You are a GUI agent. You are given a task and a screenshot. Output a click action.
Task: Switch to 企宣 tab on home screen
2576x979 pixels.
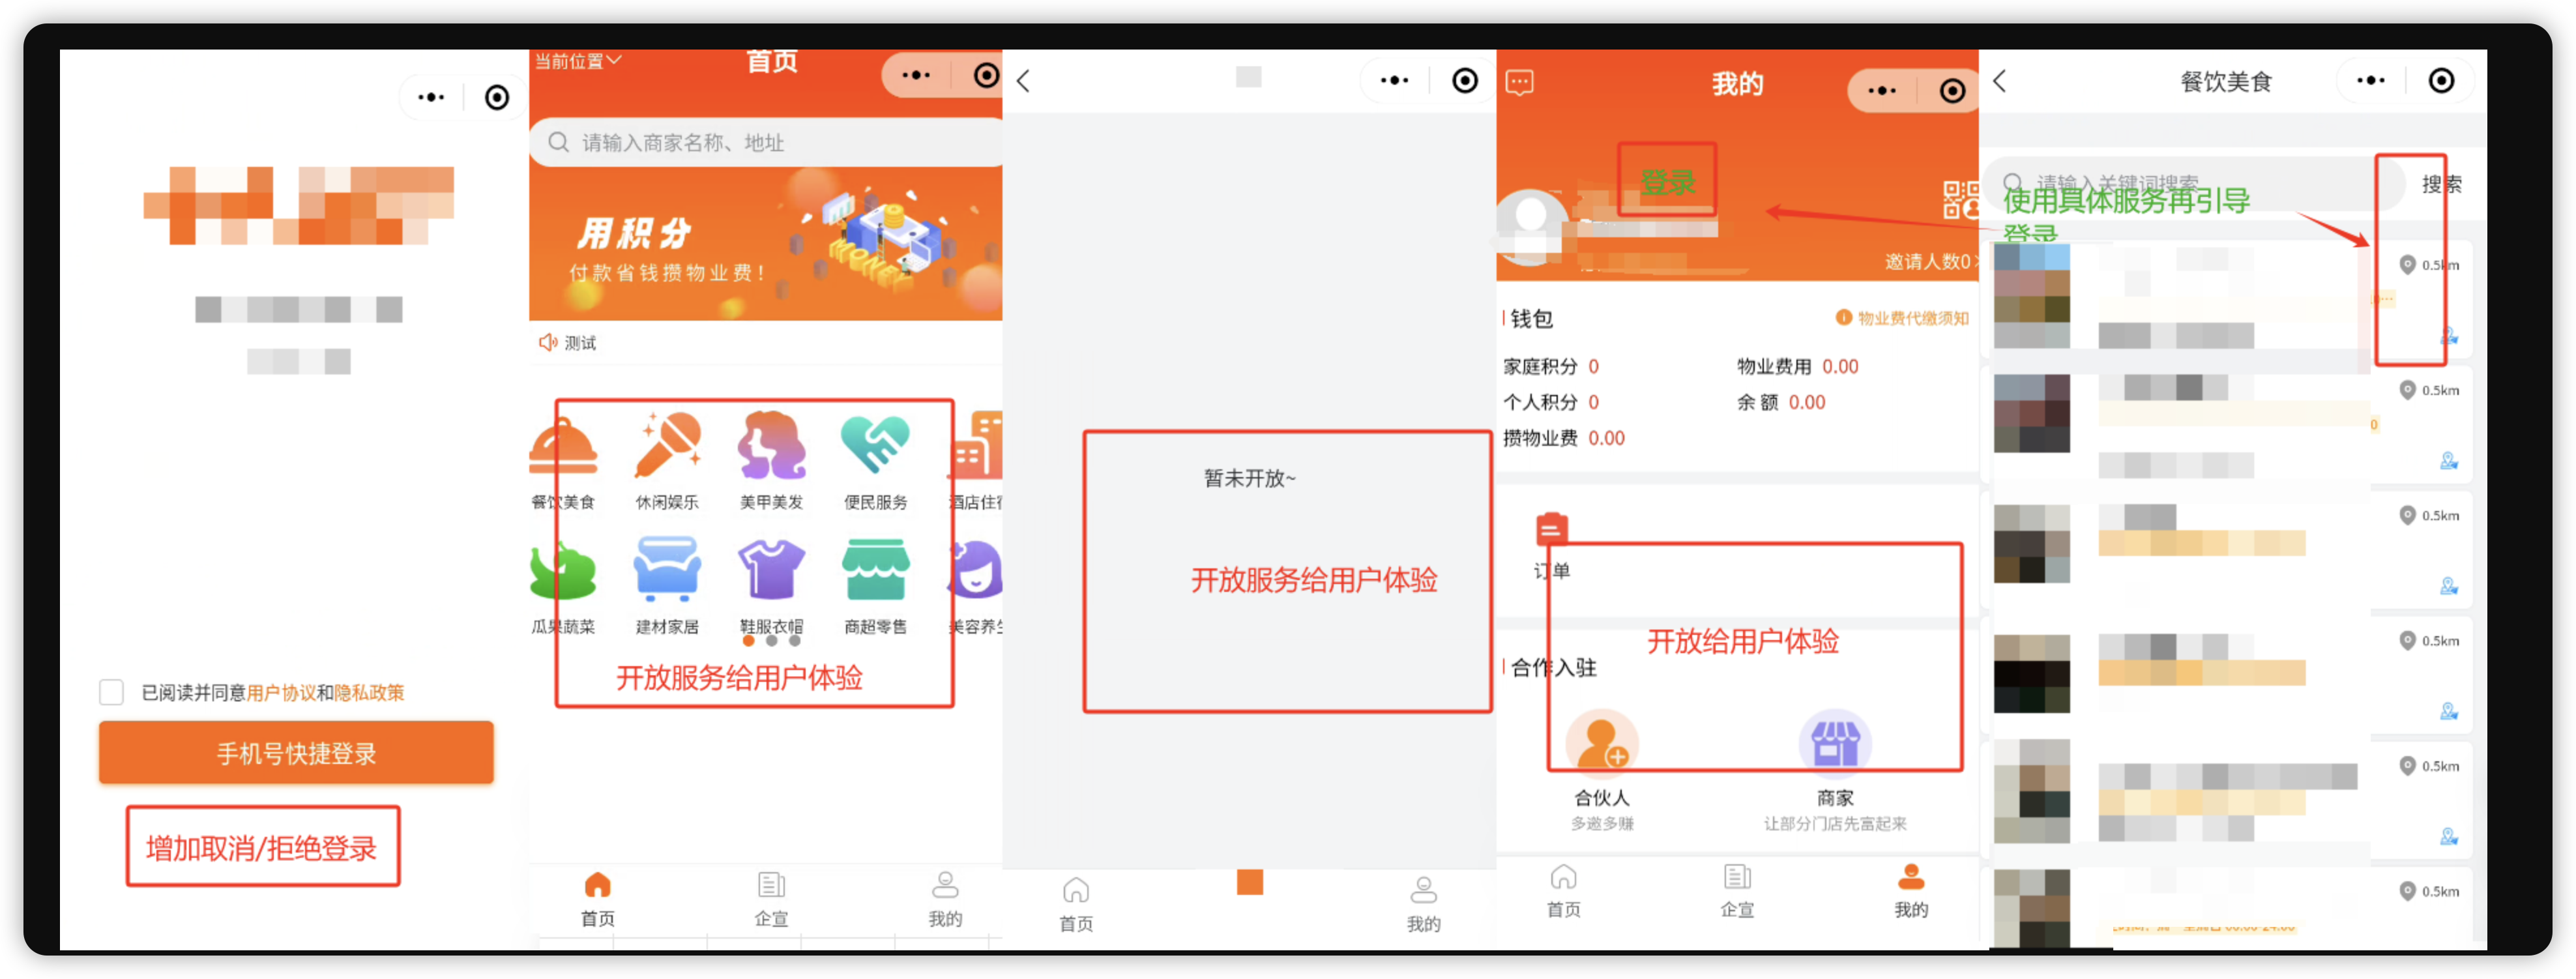(771, 898)
